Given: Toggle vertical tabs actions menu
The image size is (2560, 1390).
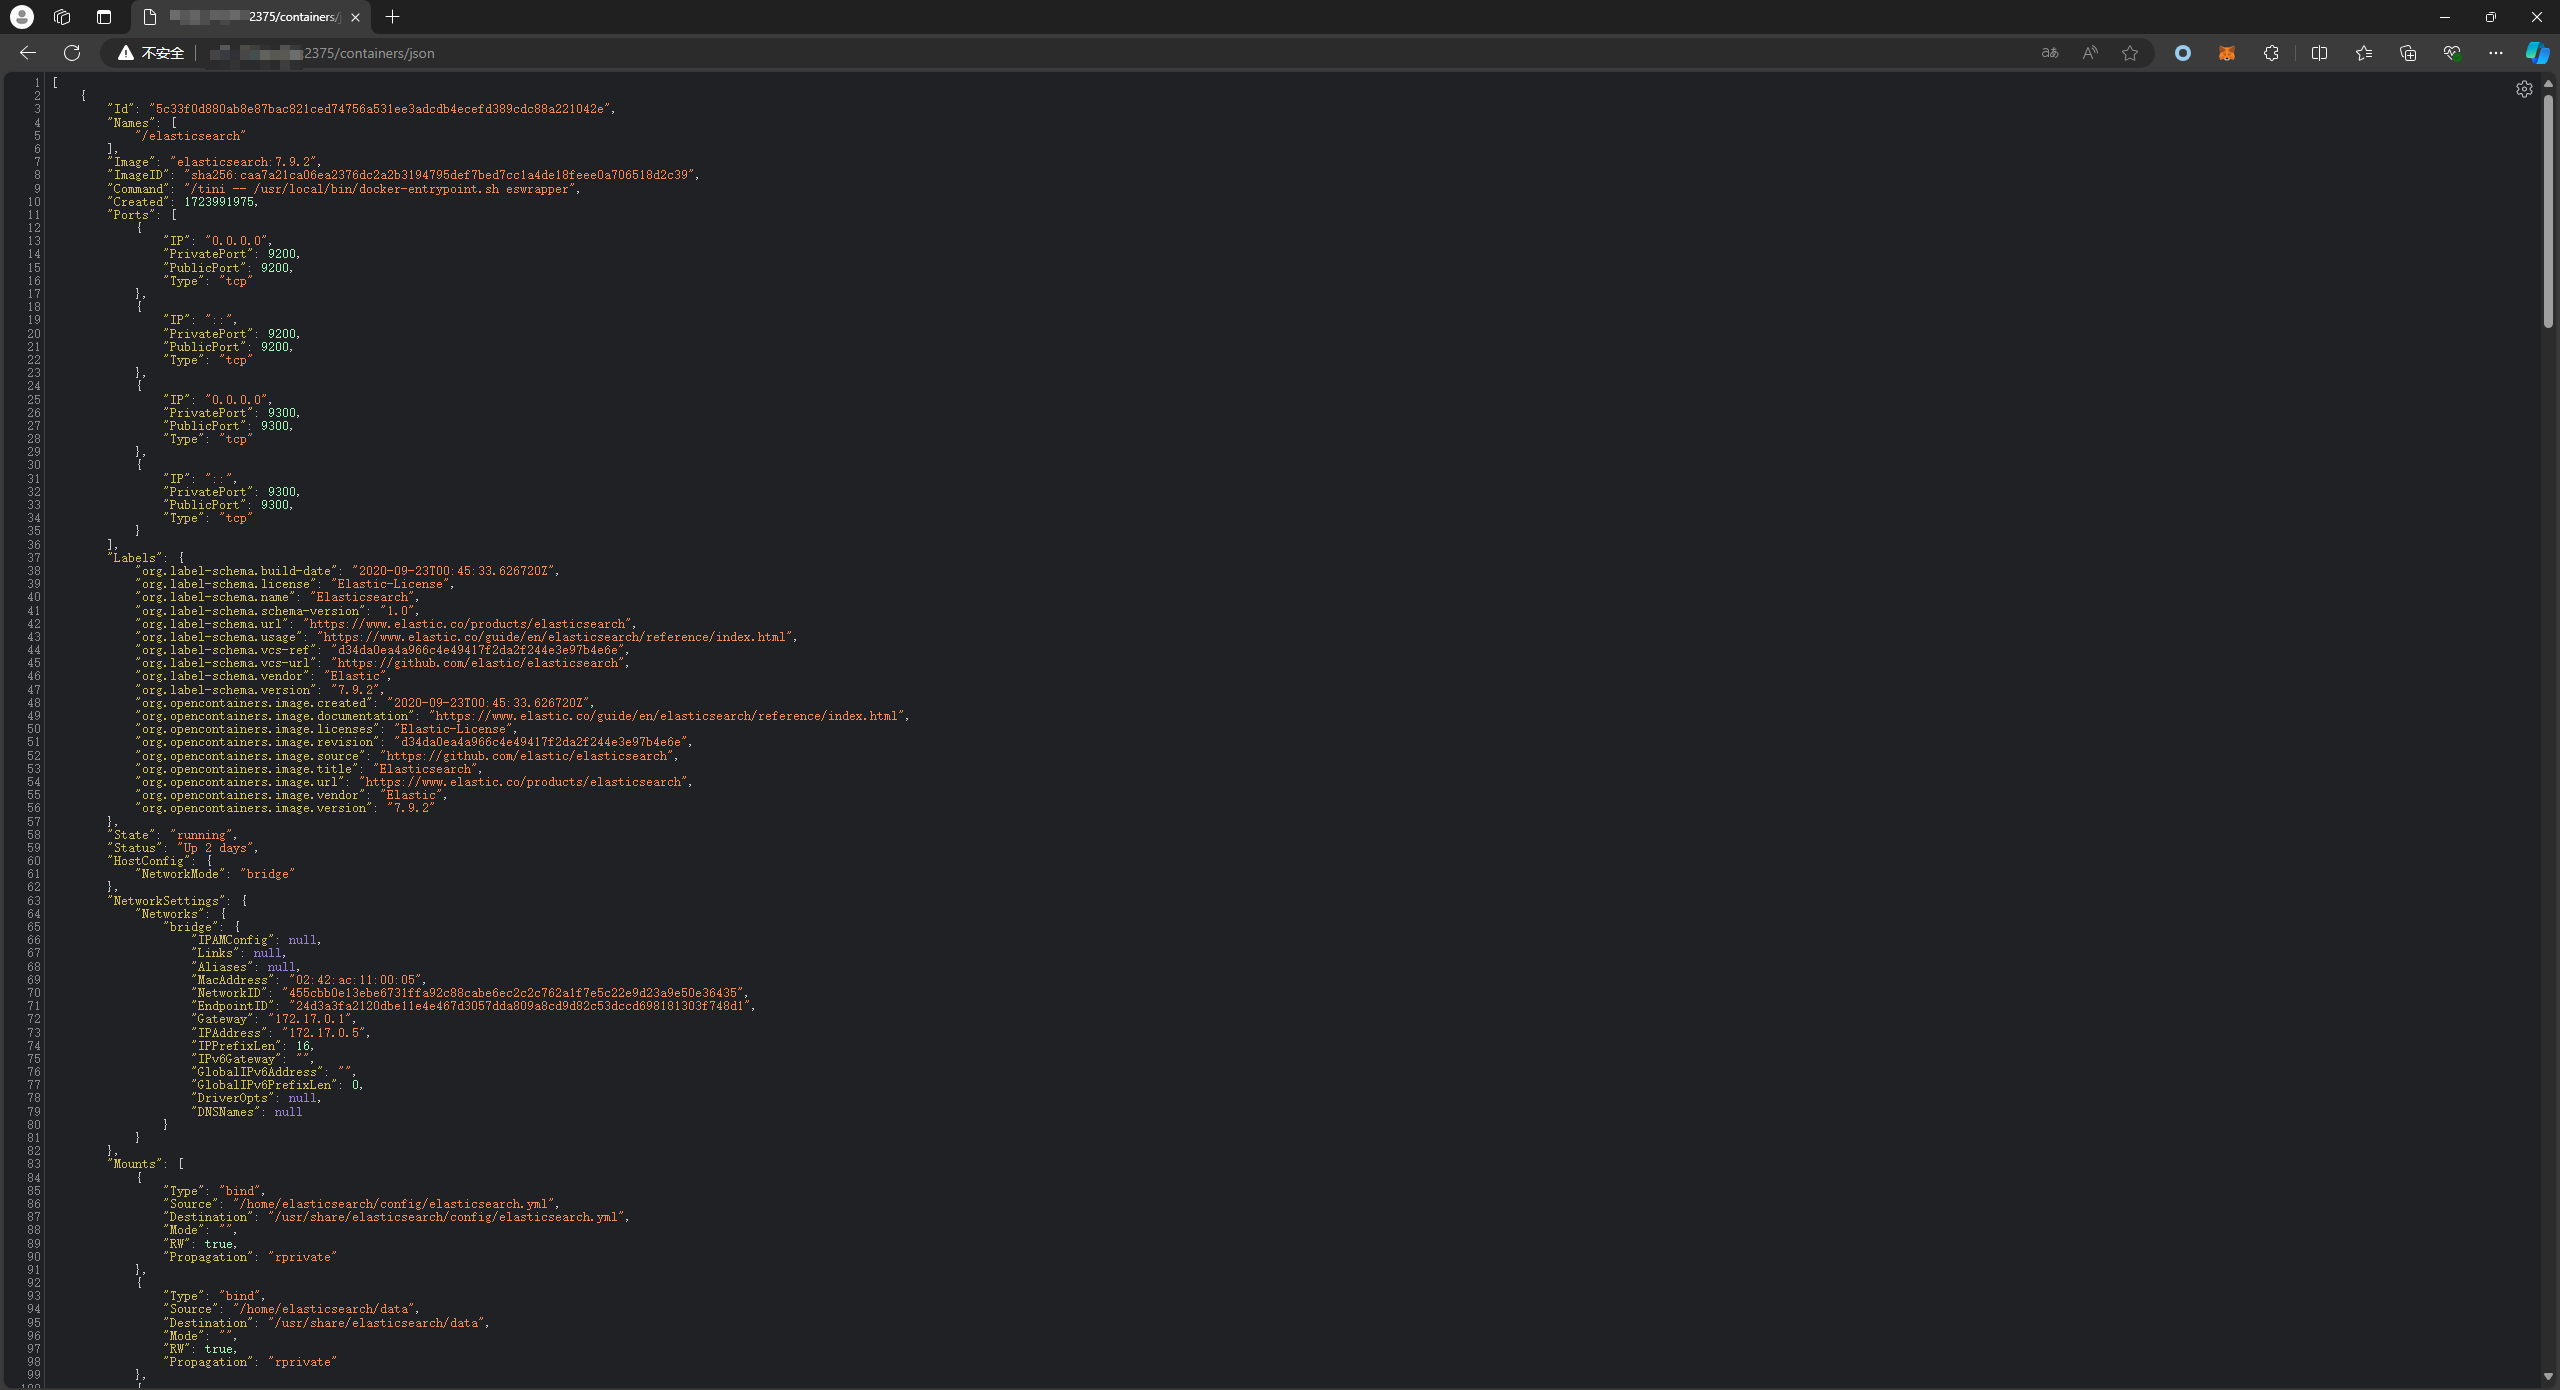Looking at the screenshot, I should pyautogui.click(x=104, y=17).
